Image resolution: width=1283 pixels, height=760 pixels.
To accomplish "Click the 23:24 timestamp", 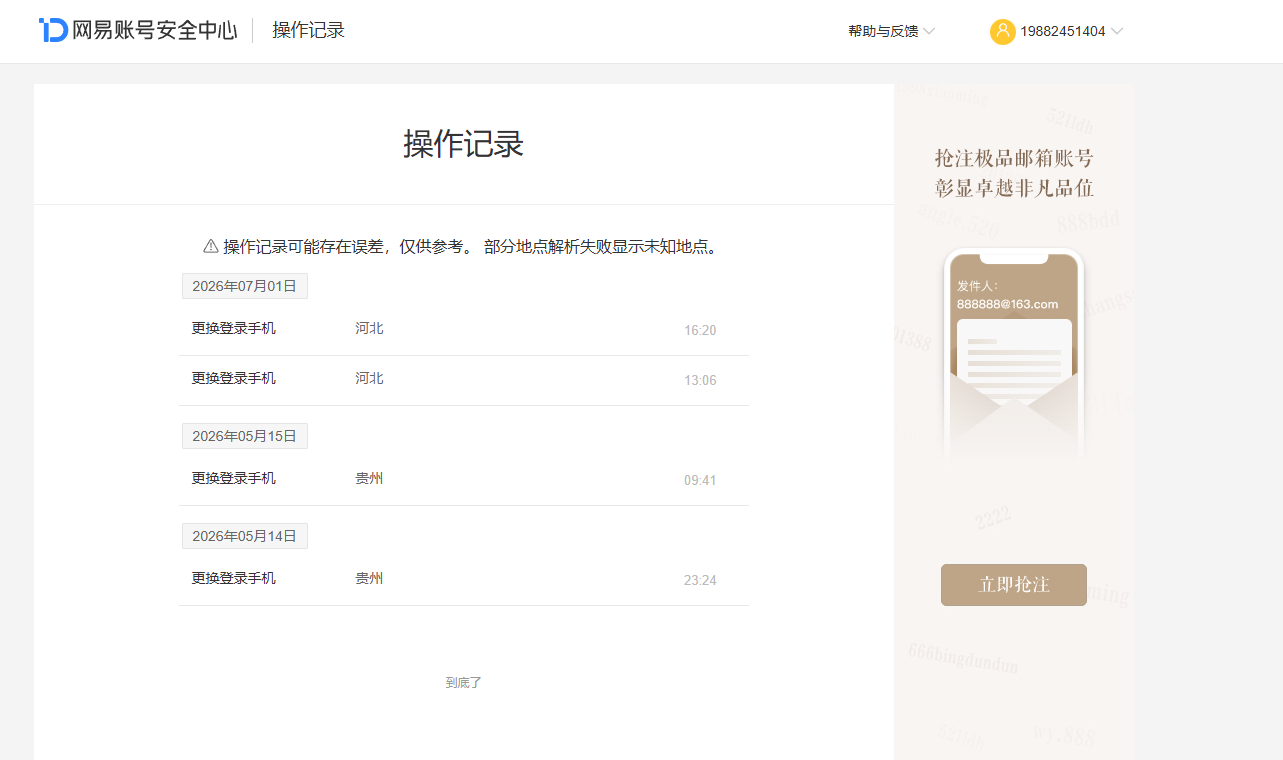I will tap(700, 580).
